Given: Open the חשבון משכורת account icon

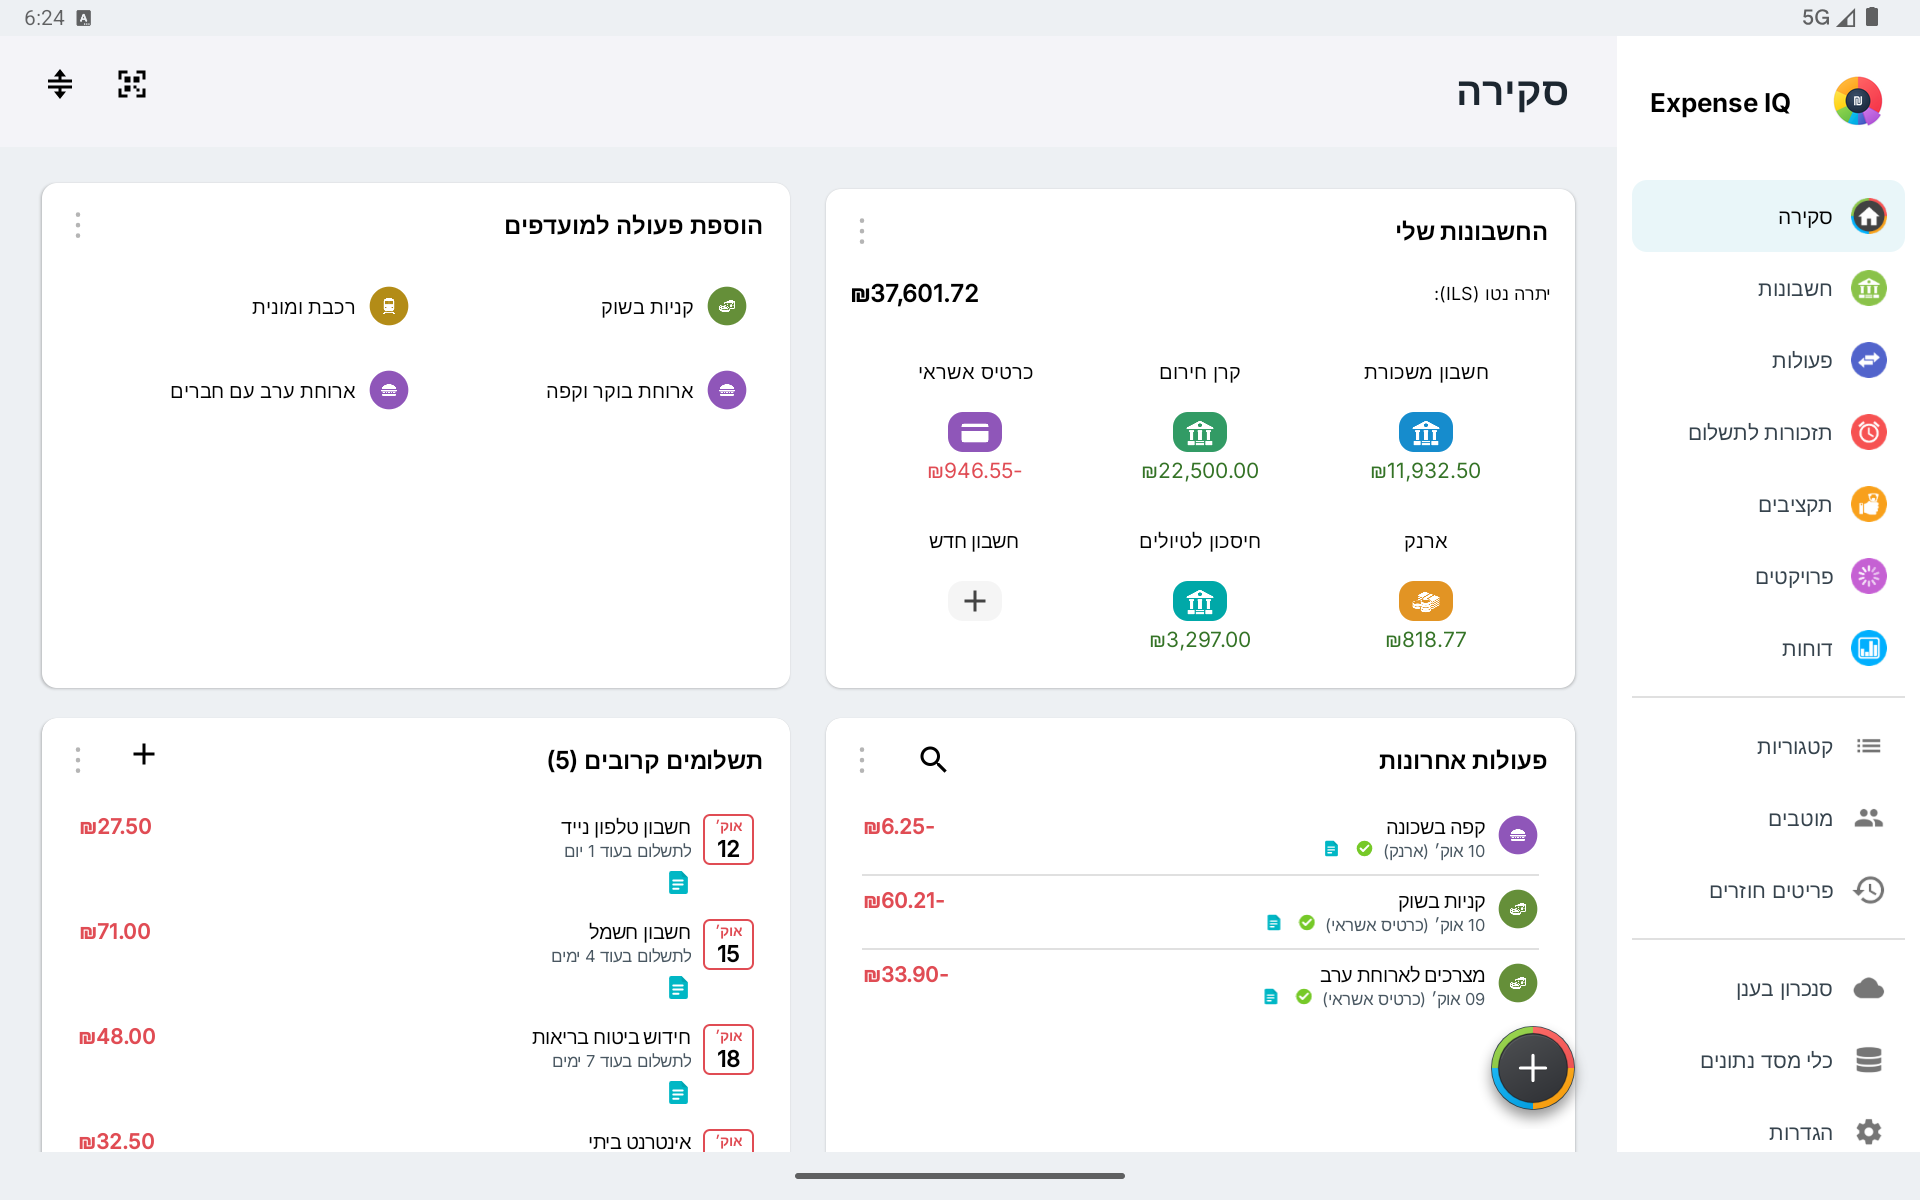Looking at the screenshot, I should [x=1425, y=432].
